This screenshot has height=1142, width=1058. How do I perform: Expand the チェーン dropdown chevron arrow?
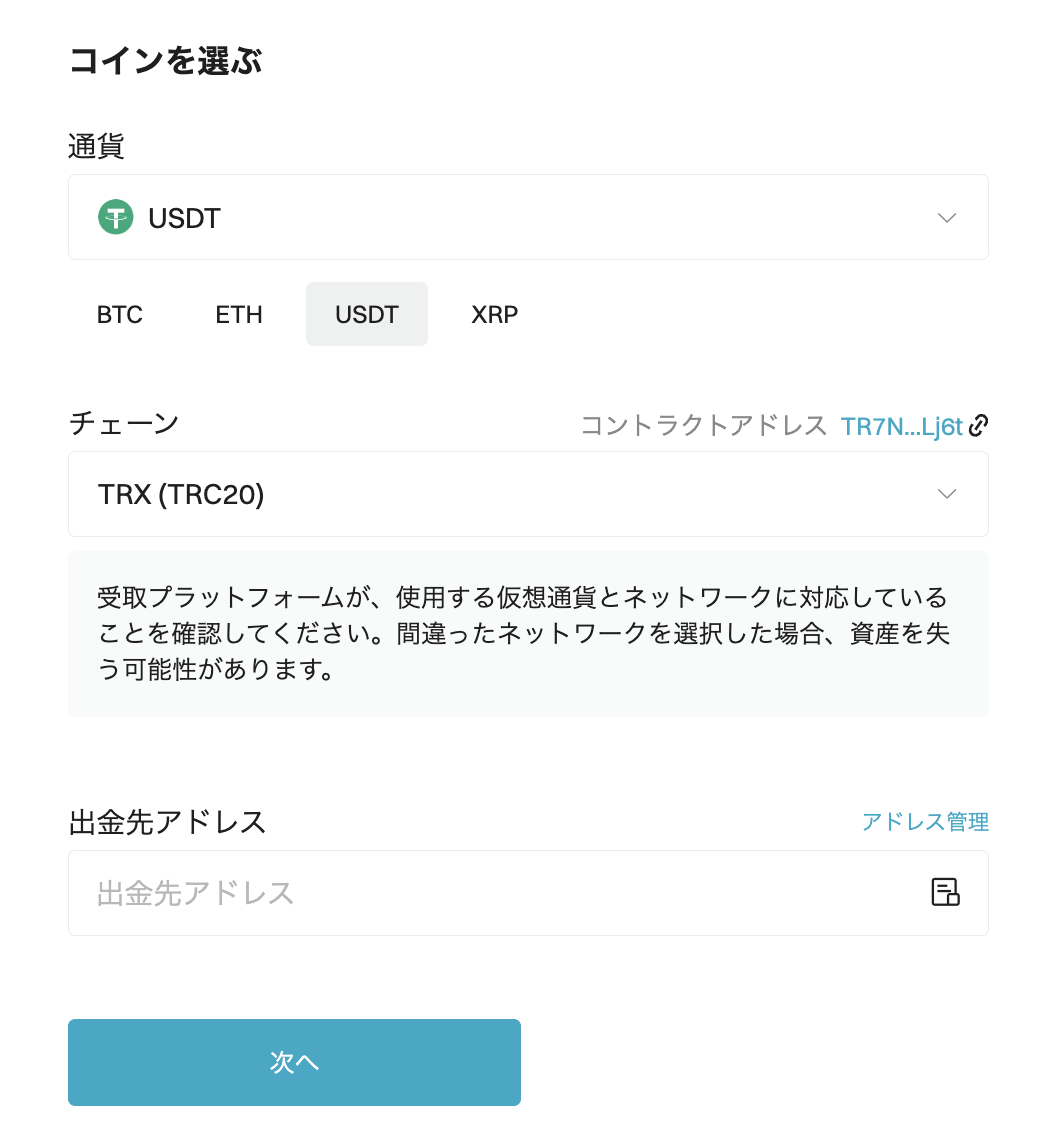pyautogui.click(x=947, y=495)
